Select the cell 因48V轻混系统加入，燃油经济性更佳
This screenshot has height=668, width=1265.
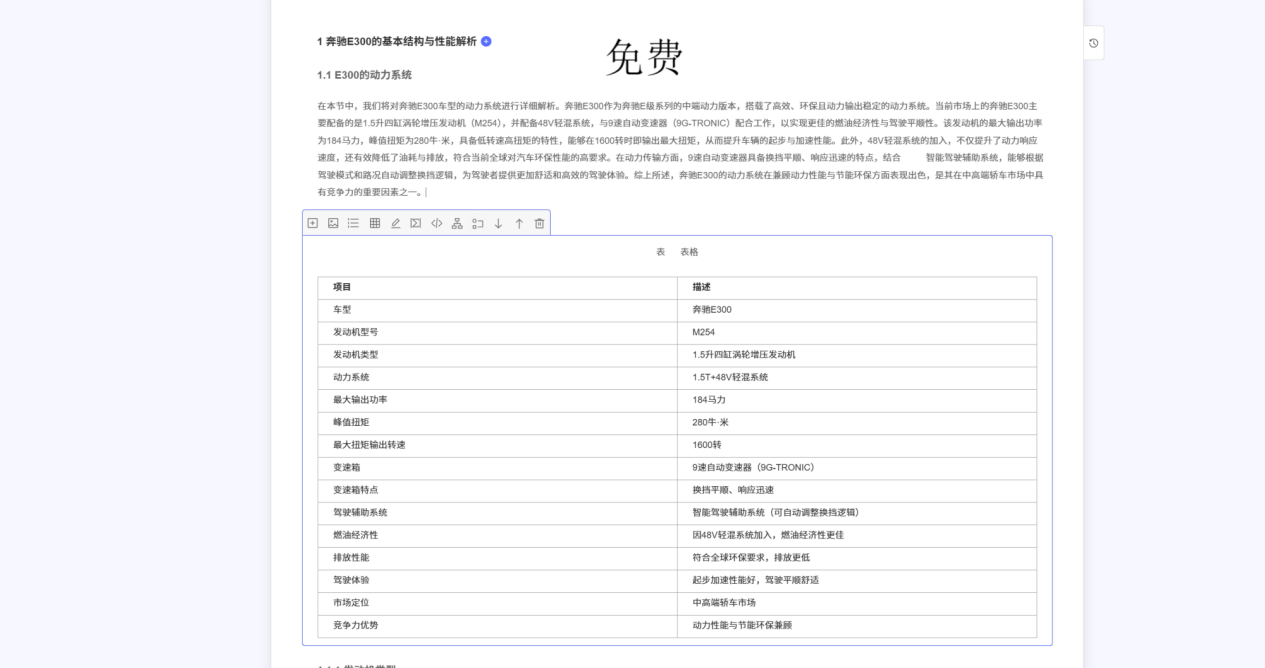click(857, 535)
